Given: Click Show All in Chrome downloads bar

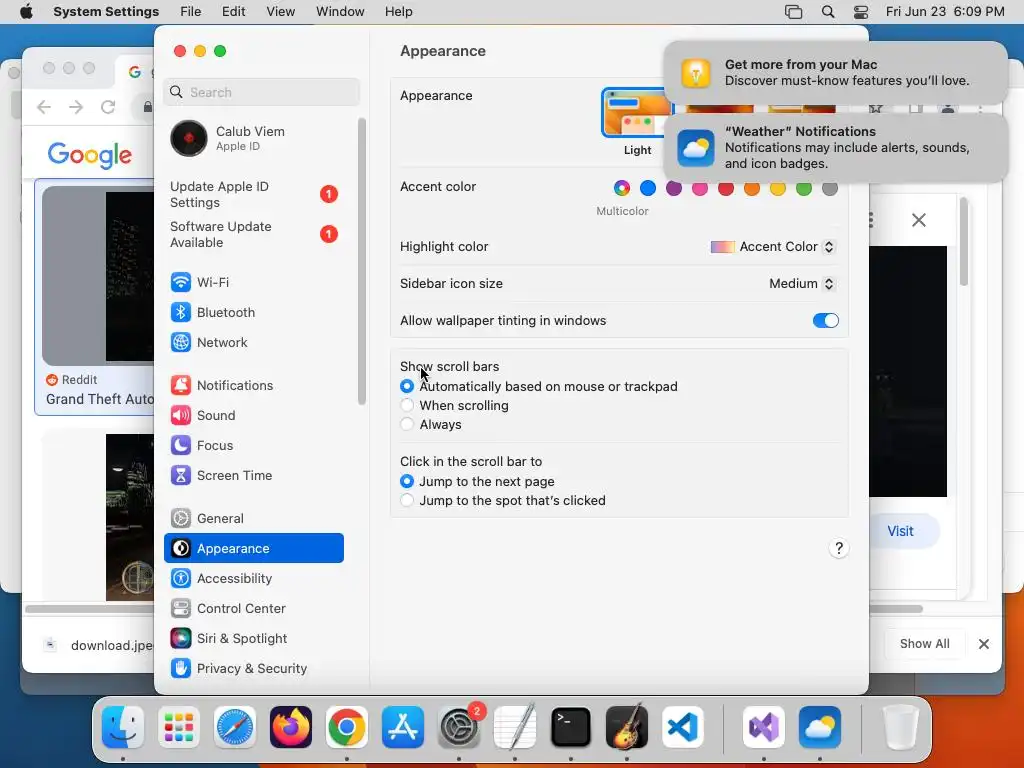Looking at the screenshot, I should coord(924,644).
